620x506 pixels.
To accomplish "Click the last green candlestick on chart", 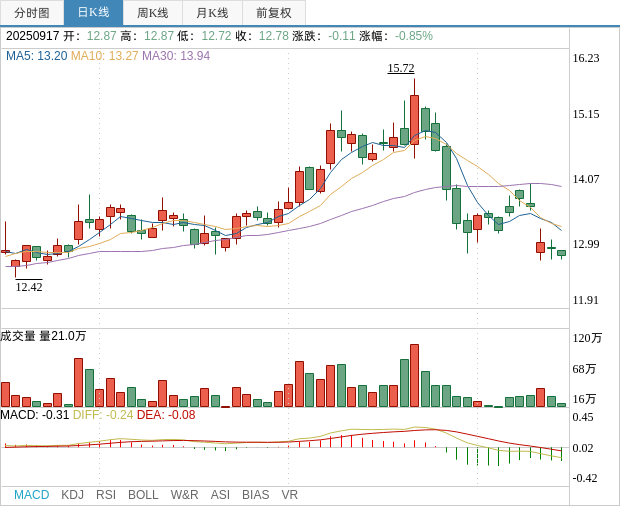I will pos(561,253).
